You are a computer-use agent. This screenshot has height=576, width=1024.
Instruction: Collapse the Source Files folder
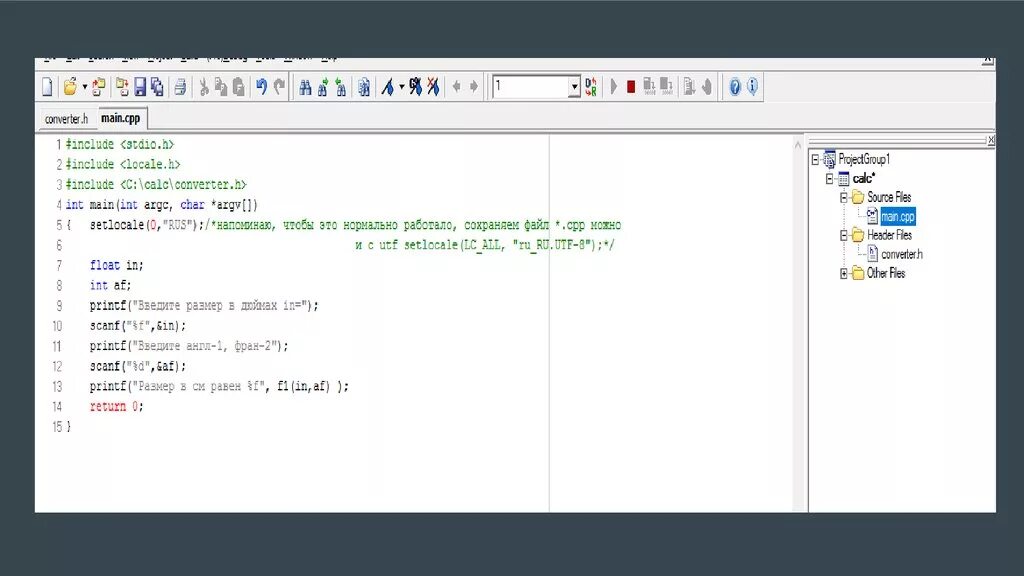tap(844, 197)
